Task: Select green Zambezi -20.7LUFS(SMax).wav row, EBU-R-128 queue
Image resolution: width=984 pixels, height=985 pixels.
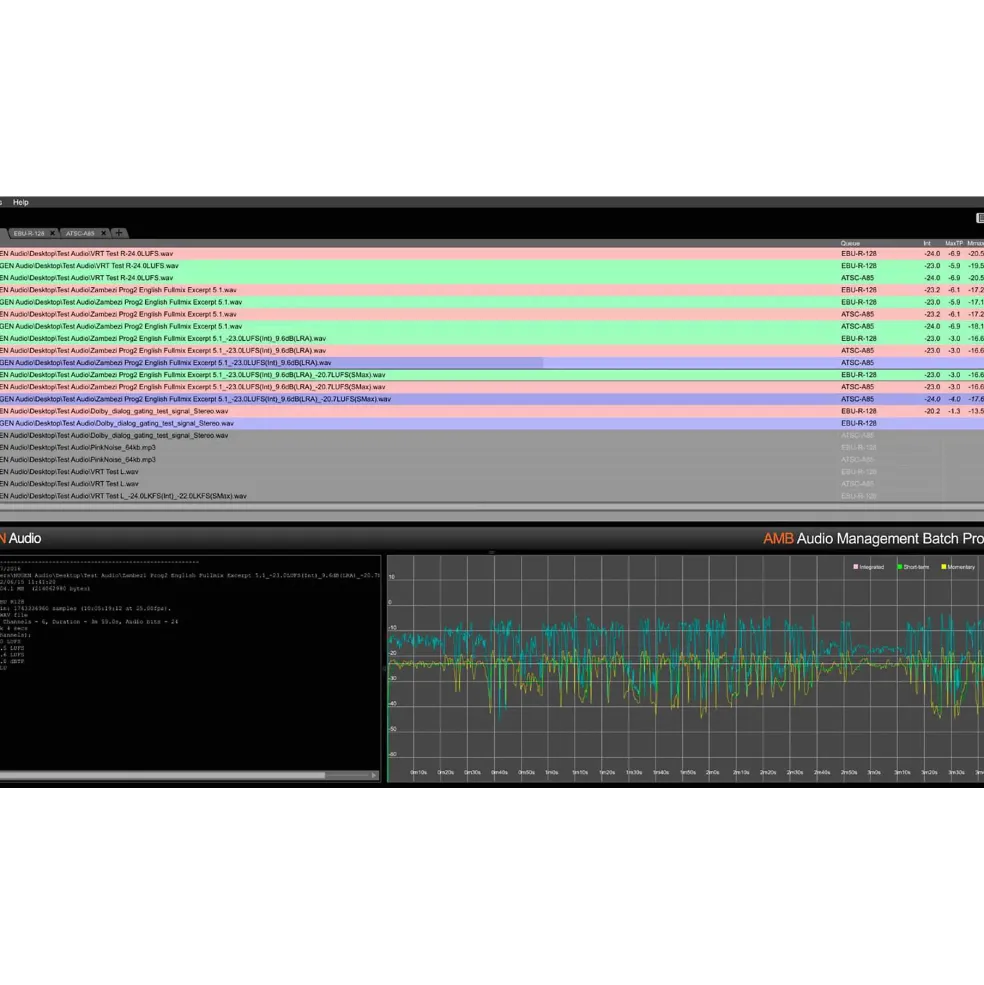Action: pyautogui.click(x=492, y=375)
